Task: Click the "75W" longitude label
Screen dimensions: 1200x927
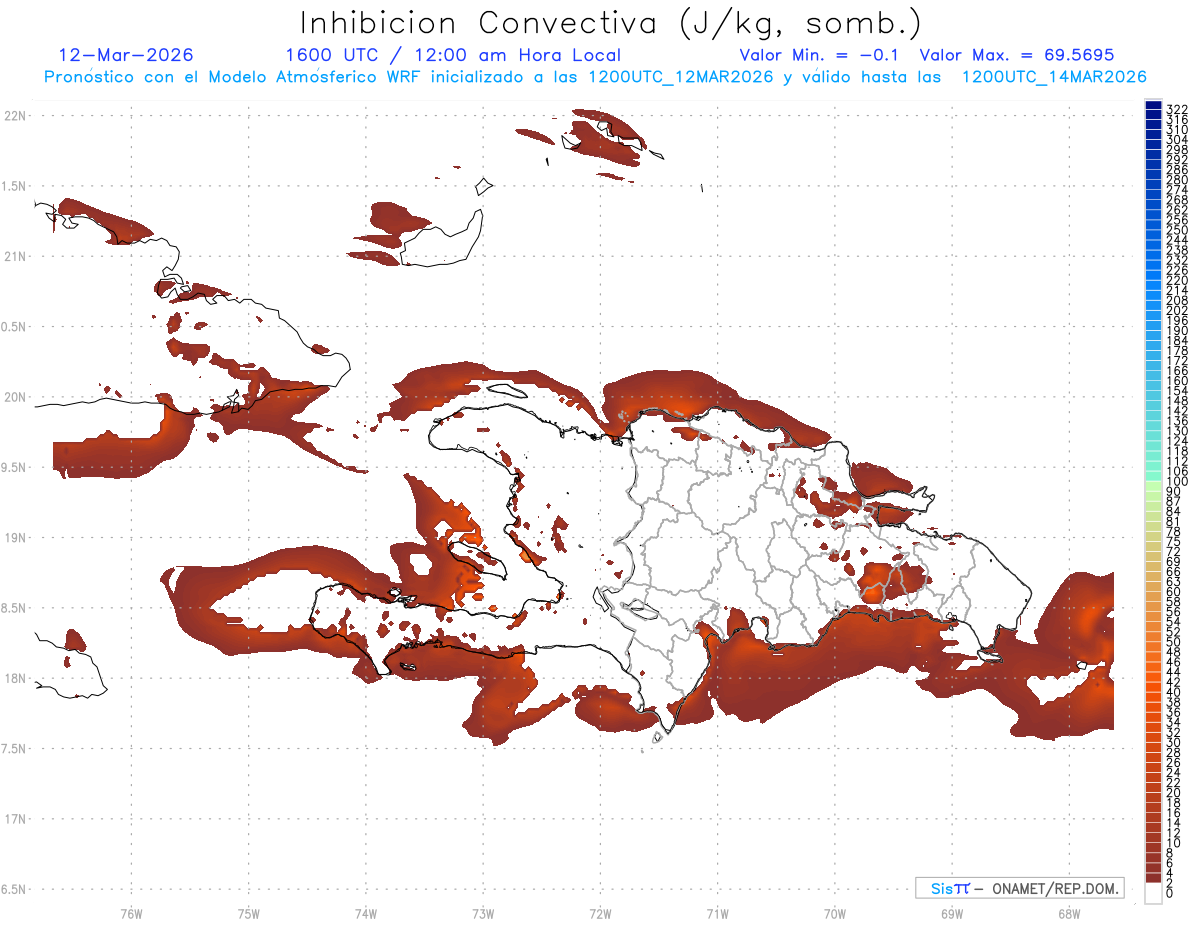Action: [x=248, y=913]
